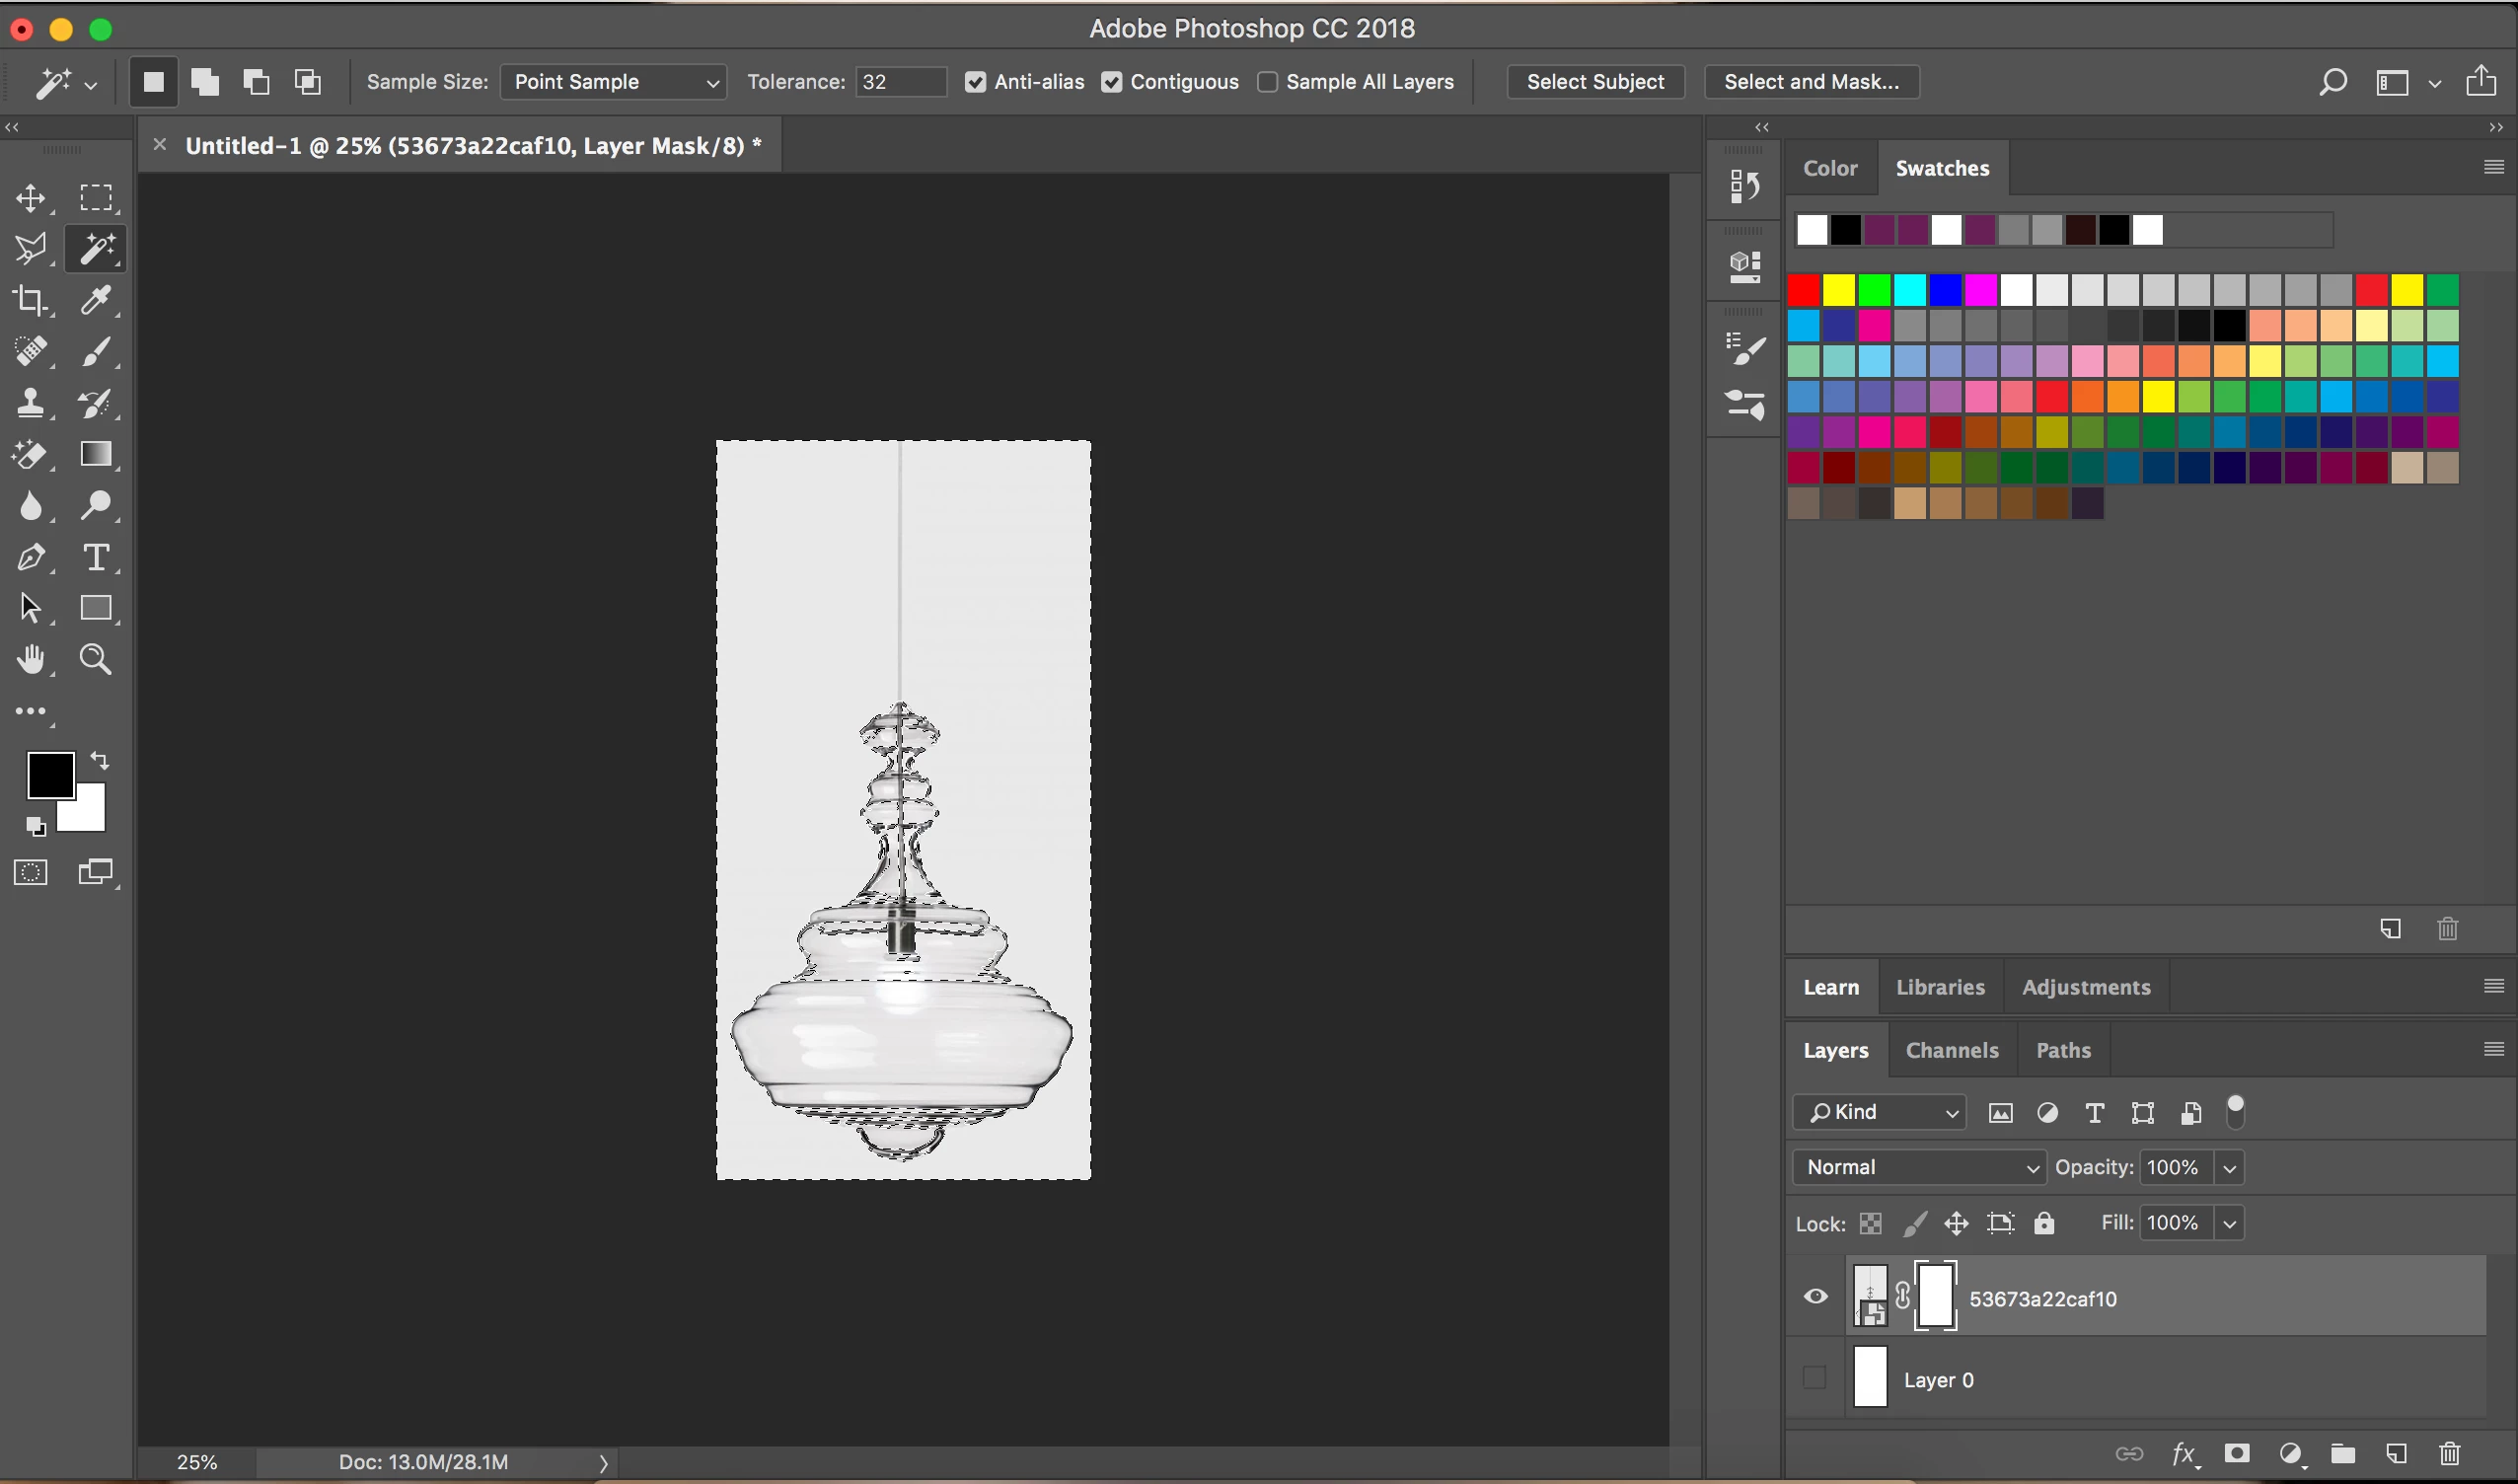Delete layer using trash icon
2518x1484 pixels.
tap(2449, 1453)
